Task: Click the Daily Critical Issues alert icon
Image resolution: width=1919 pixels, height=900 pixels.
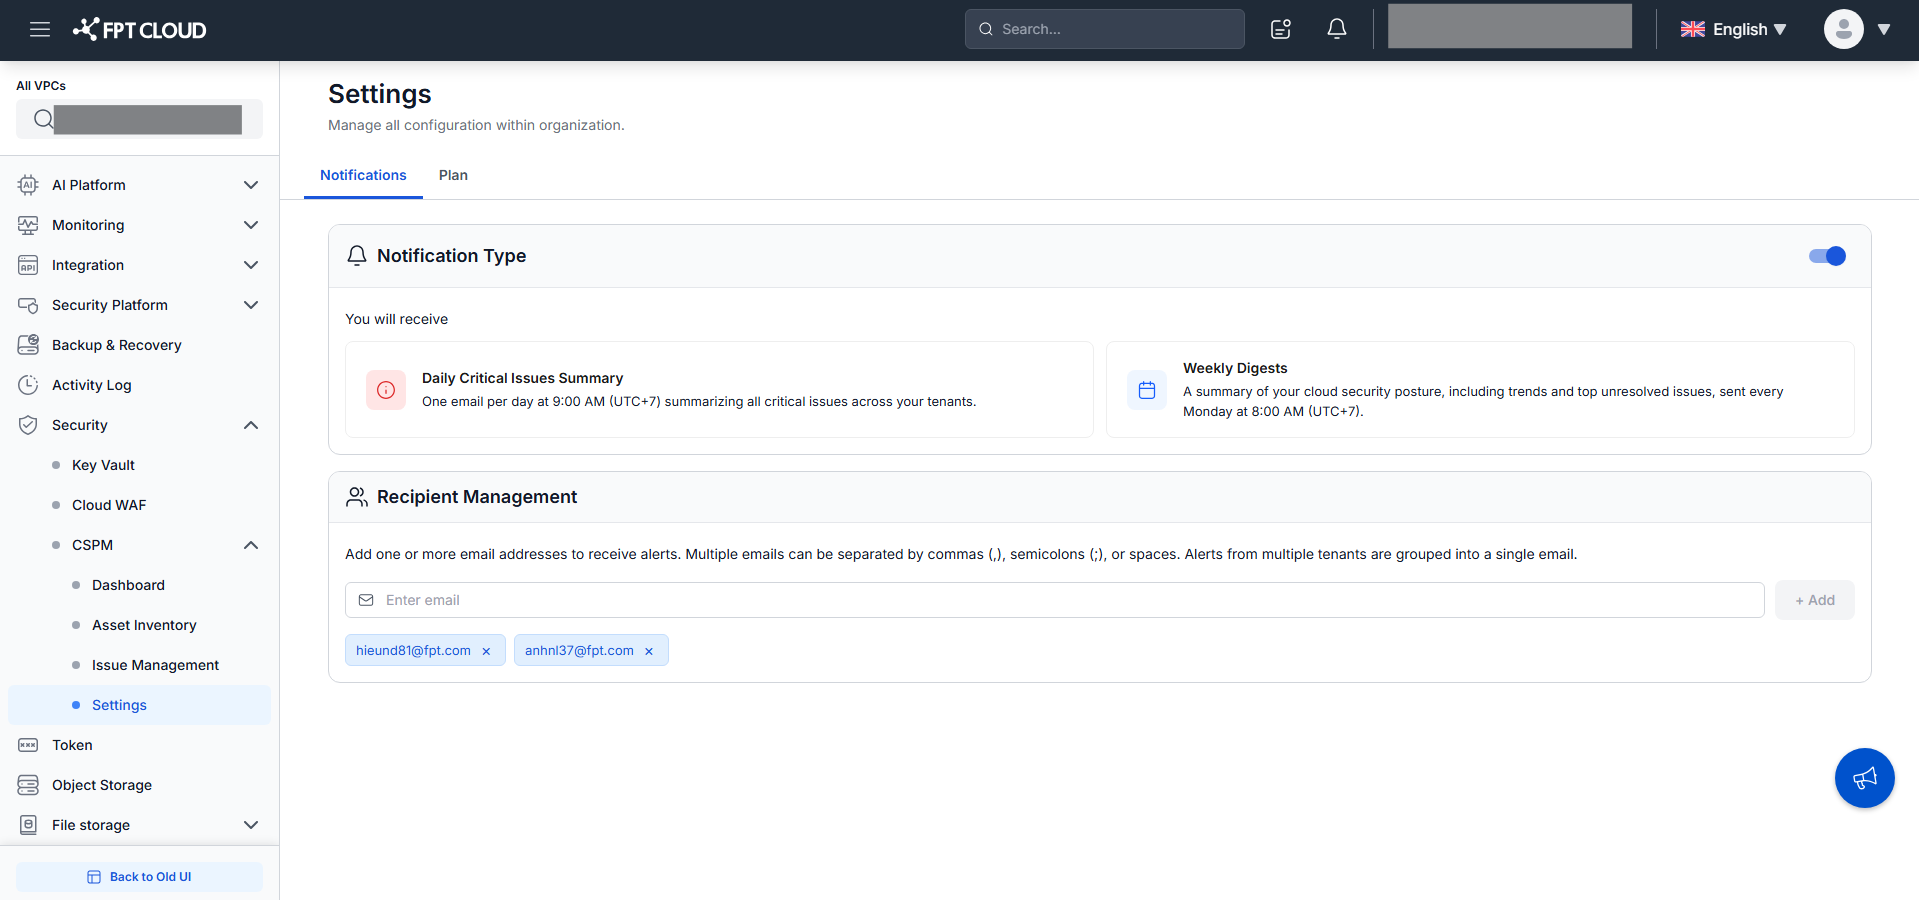Action: click(x=386, y=390)
